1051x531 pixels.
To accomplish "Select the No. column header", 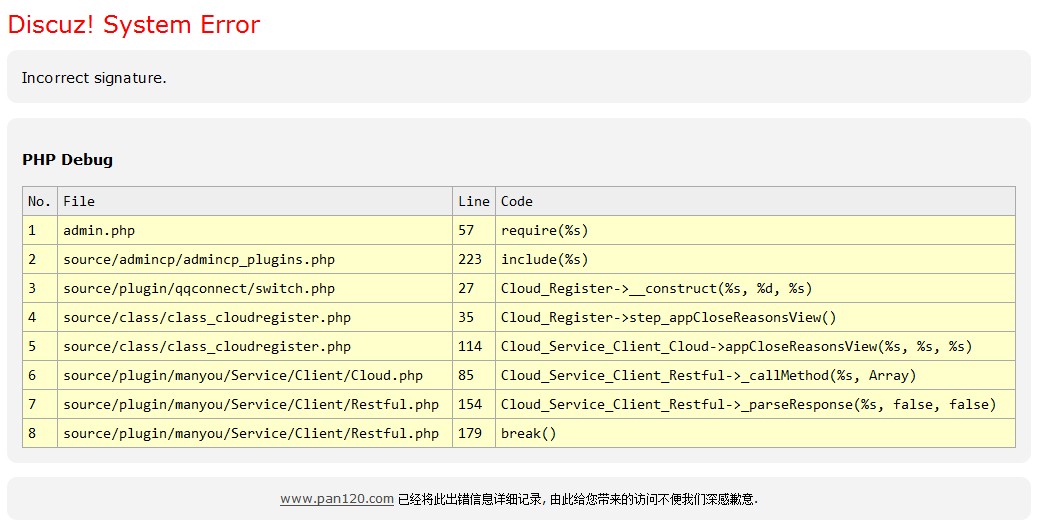I will click(x=39, y=201).
